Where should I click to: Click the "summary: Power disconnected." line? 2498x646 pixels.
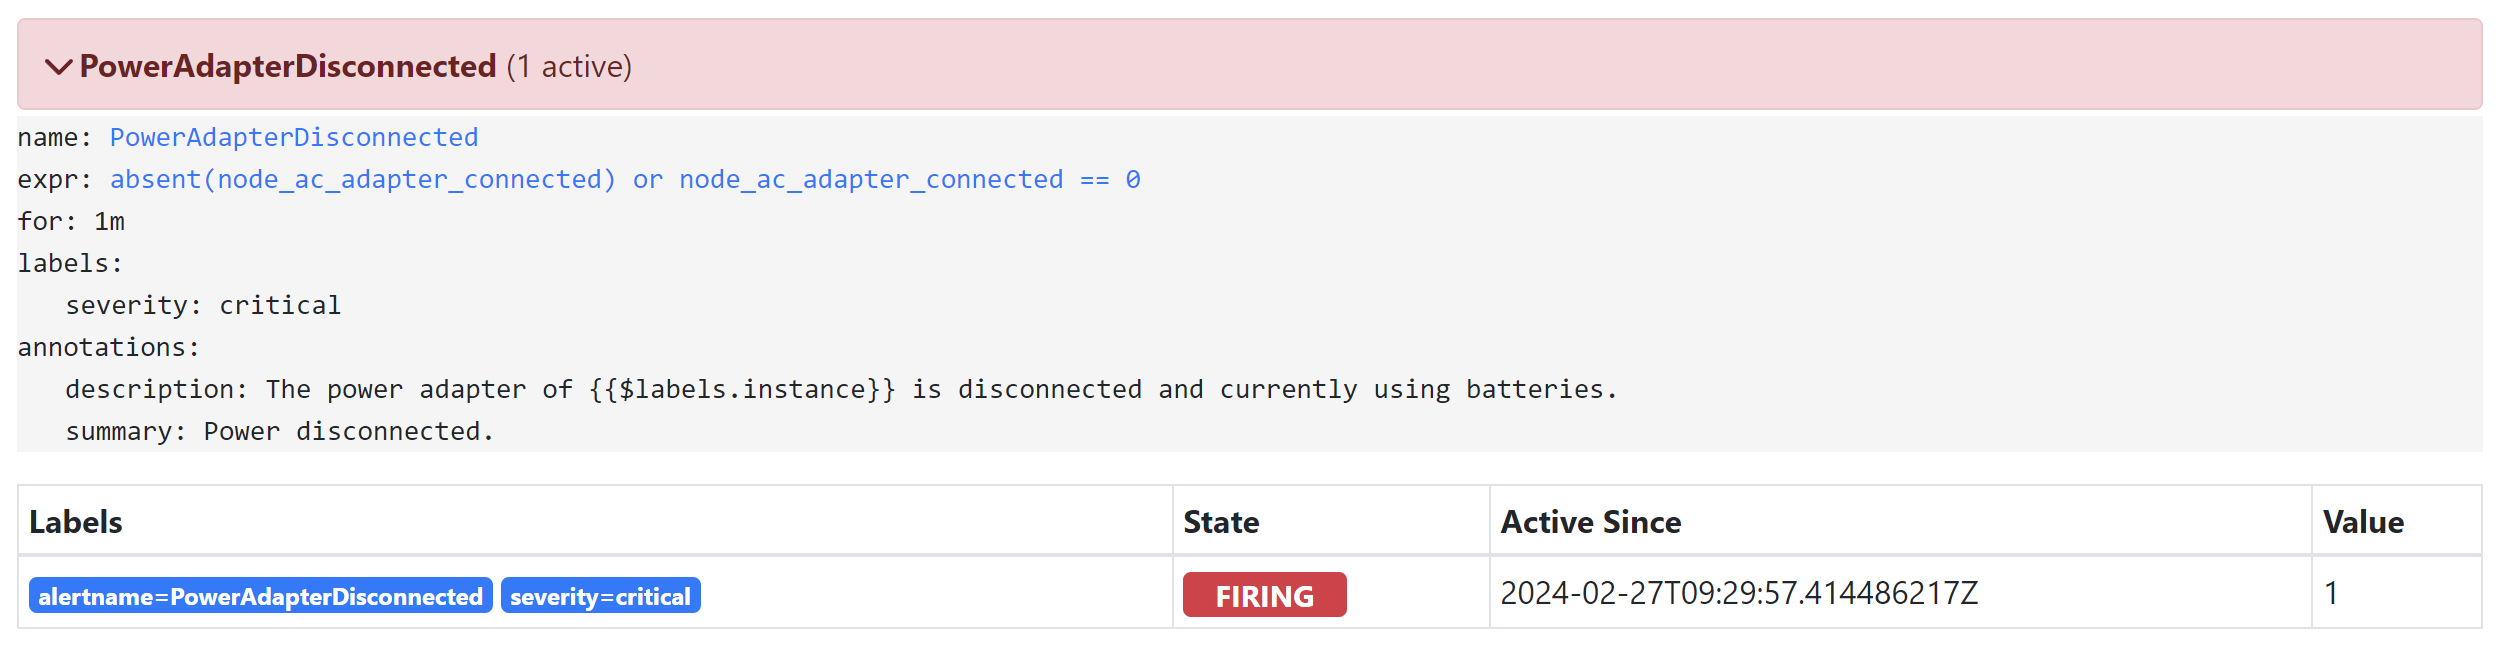click(x=280, y=431)
